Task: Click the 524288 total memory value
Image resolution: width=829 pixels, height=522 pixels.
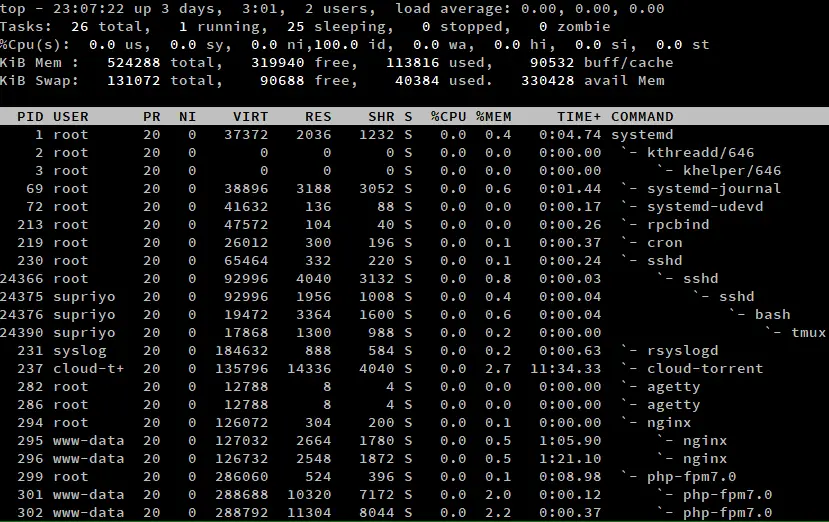Action: coord(134,62)
